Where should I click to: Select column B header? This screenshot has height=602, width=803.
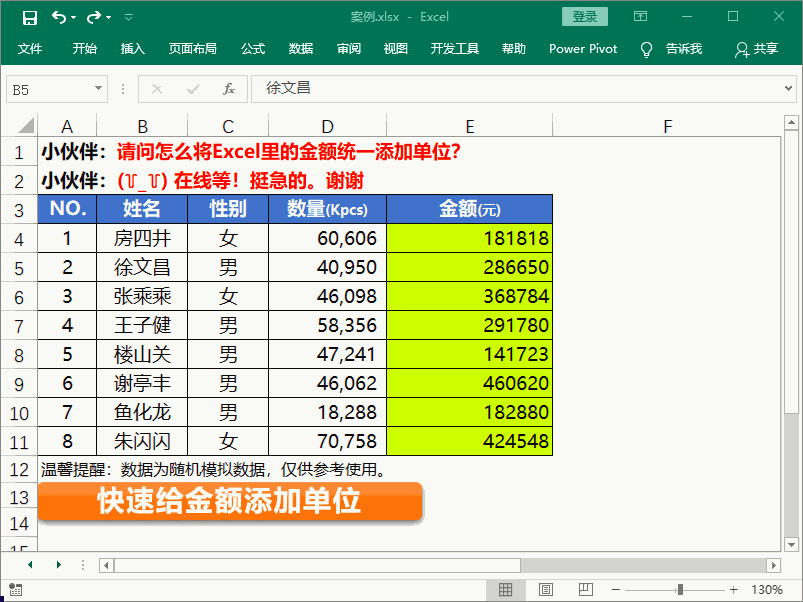[x=142, y=126]
